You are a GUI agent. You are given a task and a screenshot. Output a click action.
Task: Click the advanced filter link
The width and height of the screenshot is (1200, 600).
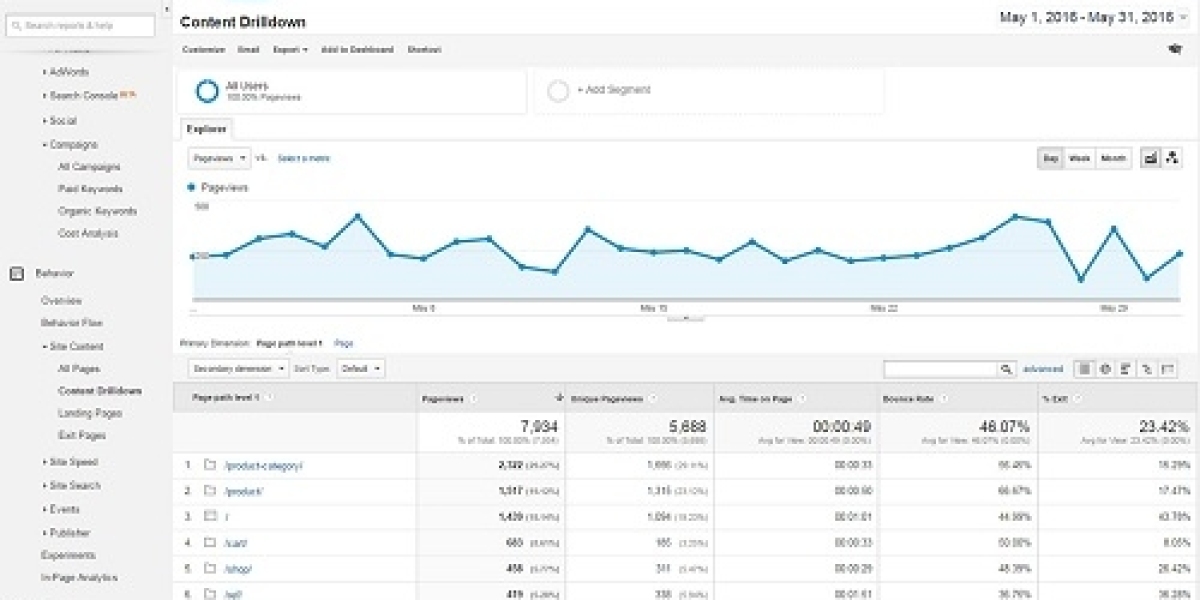pyautogui.click(x=1042, y=369)
